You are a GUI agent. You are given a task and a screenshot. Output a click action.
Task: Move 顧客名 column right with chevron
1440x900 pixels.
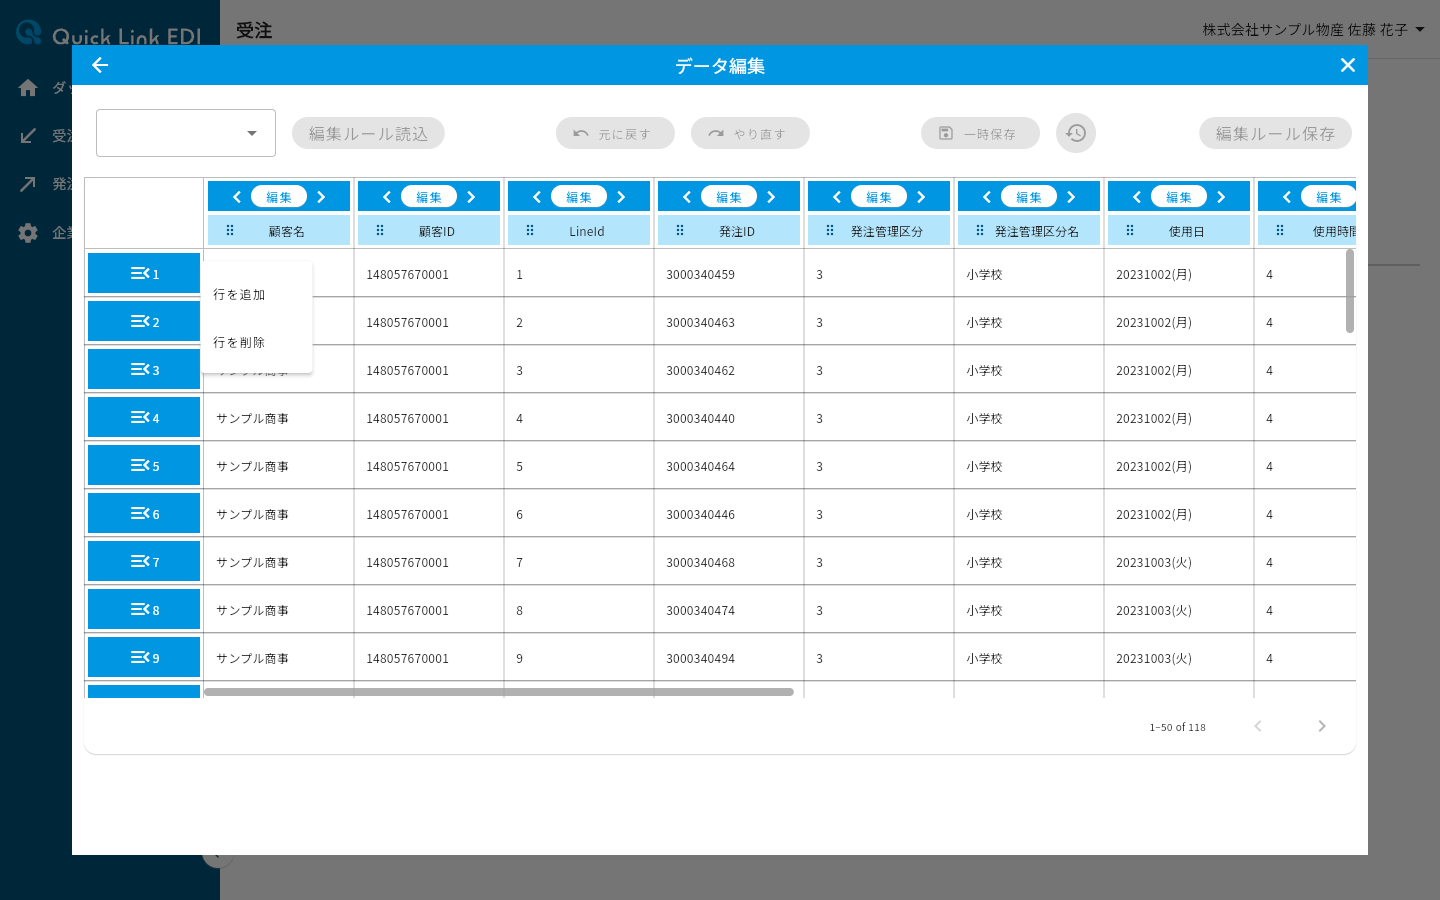point(321,197)
